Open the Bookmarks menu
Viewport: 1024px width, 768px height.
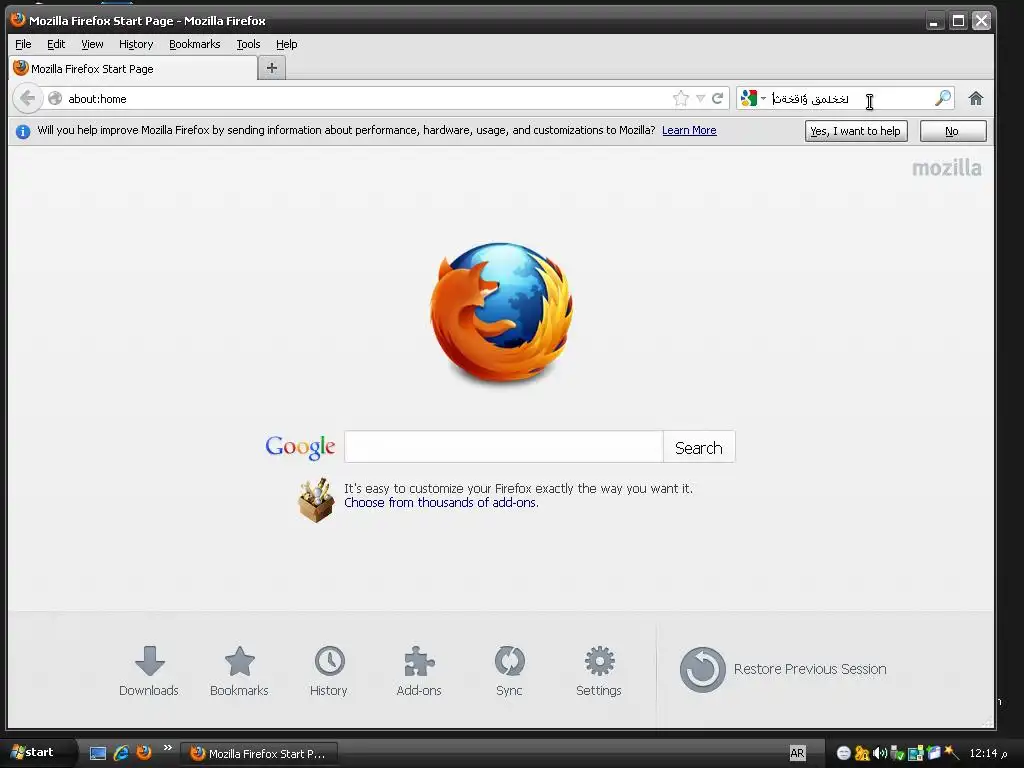coord(195,44)
